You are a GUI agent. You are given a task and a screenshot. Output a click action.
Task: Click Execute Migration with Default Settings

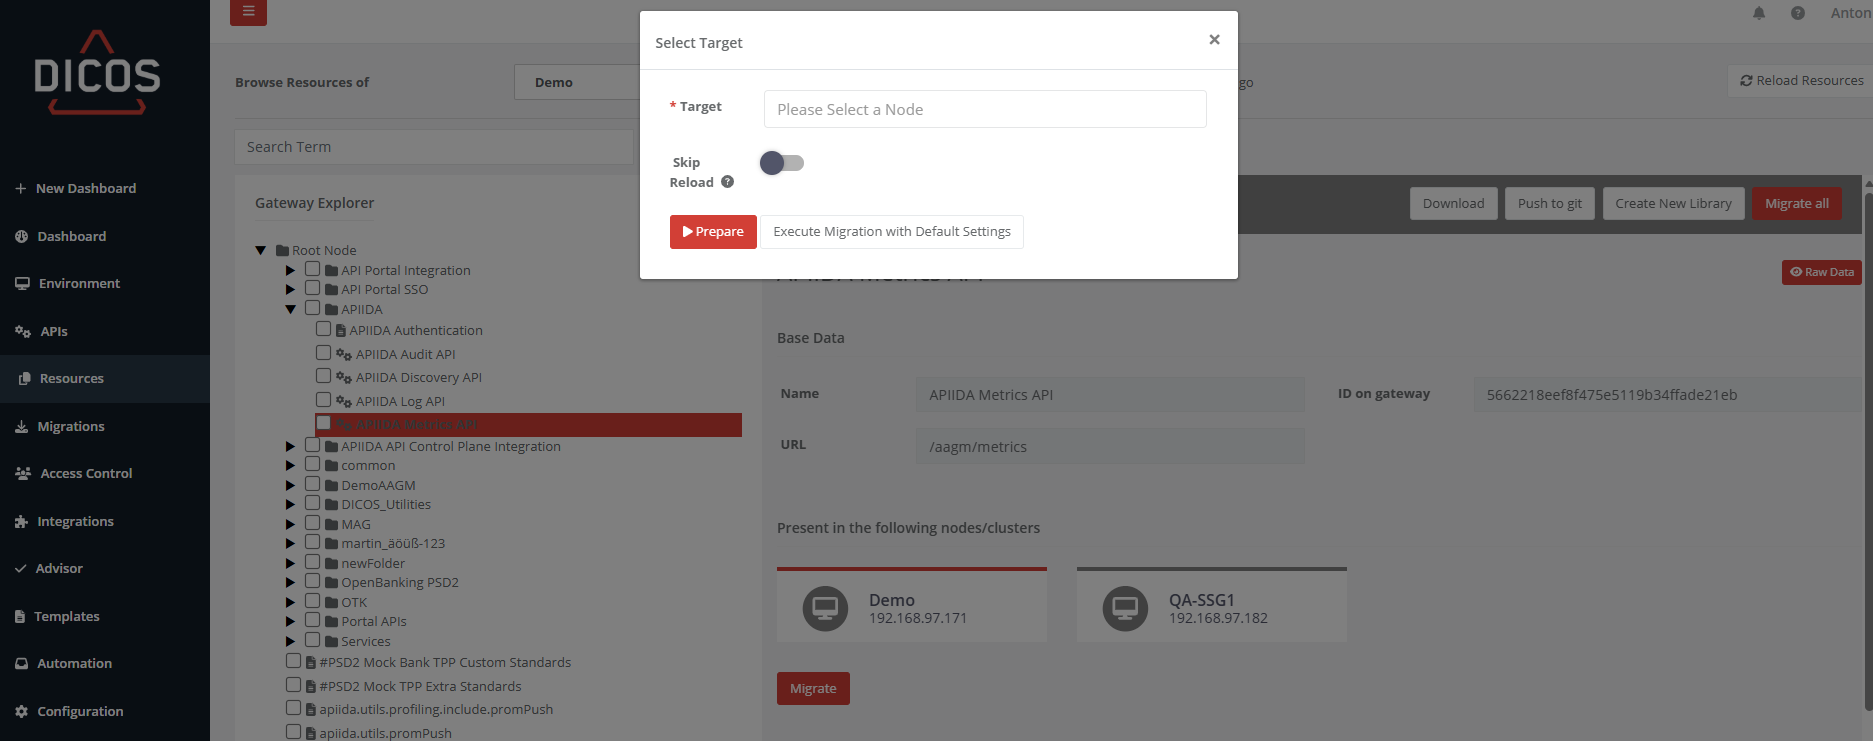[x=891, y=232]
